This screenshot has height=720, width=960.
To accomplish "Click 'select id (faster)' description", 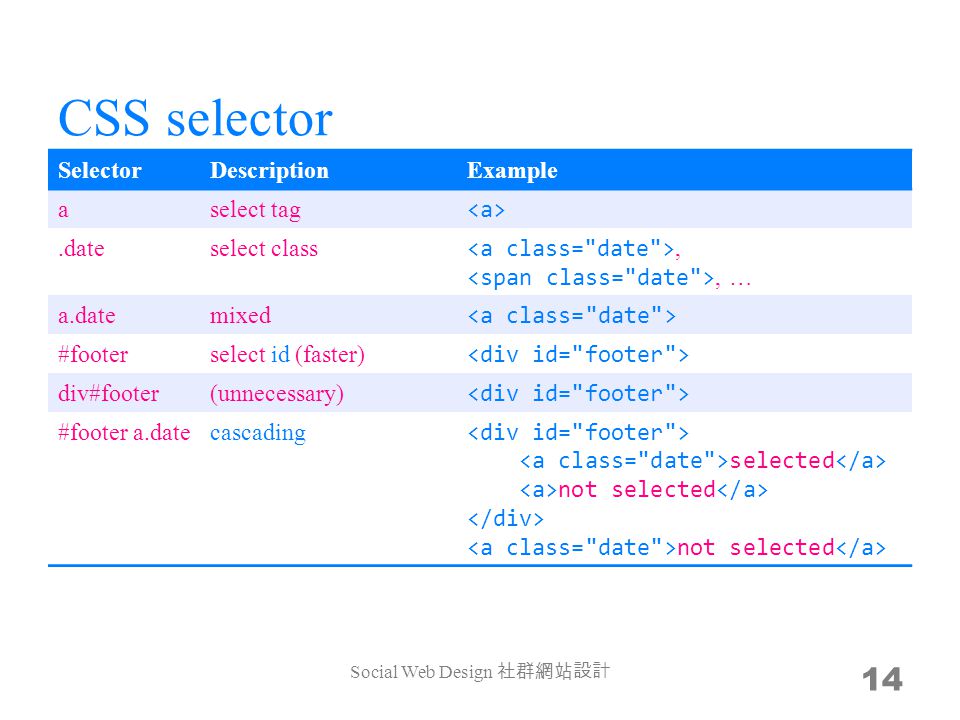I will point(287,355).
